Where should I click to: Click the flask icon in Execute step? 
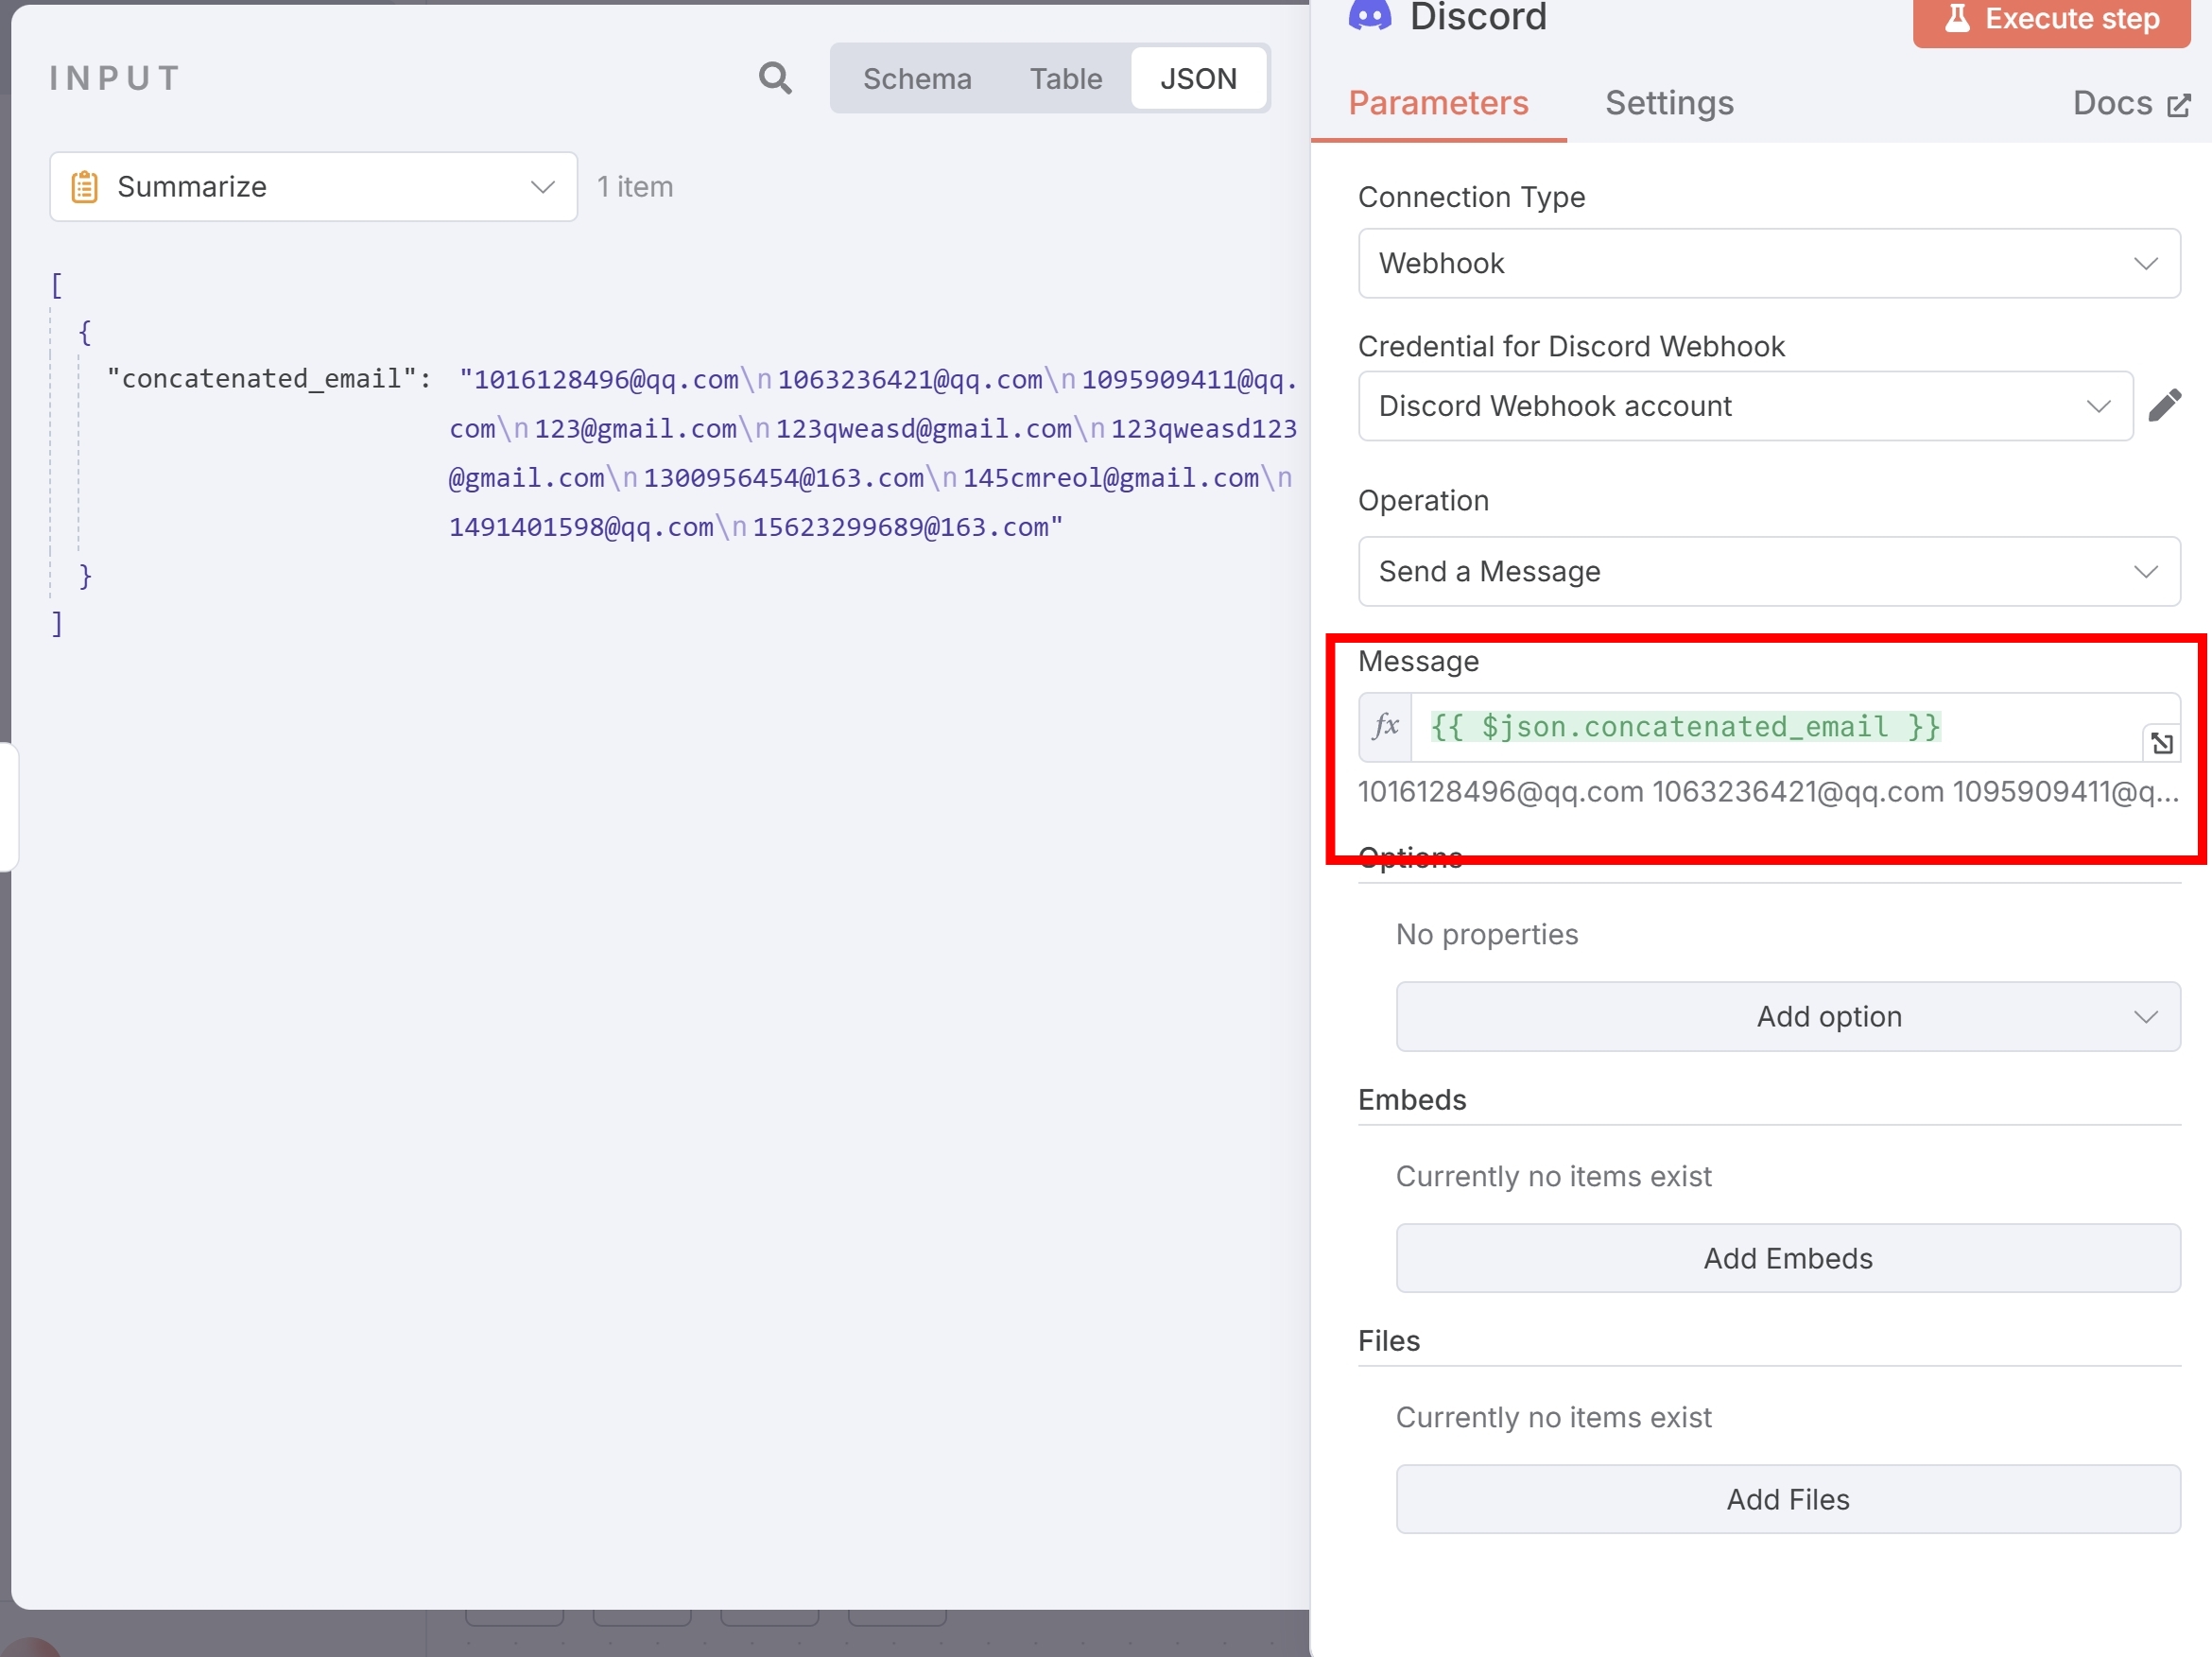pos(1956,18)
